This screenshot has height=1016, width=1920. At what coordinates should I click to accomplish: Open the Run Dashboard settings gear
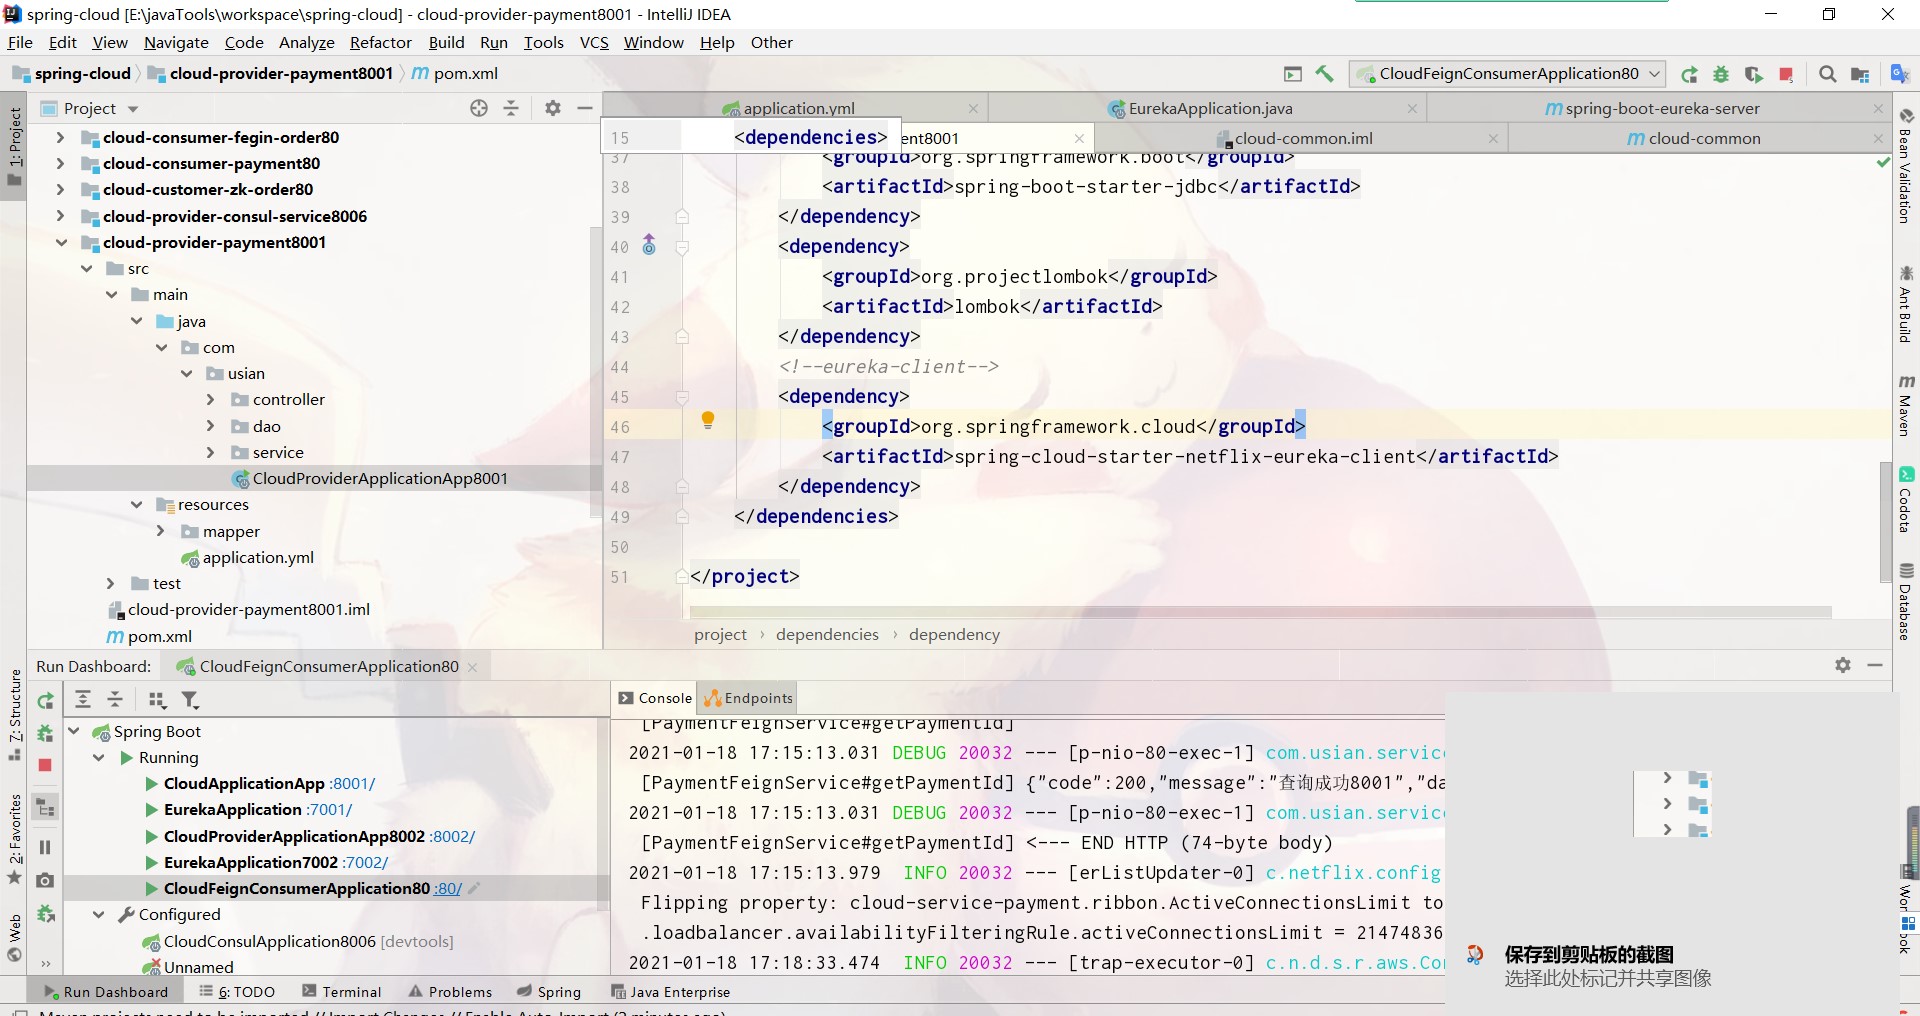(x=1843, y=665)
